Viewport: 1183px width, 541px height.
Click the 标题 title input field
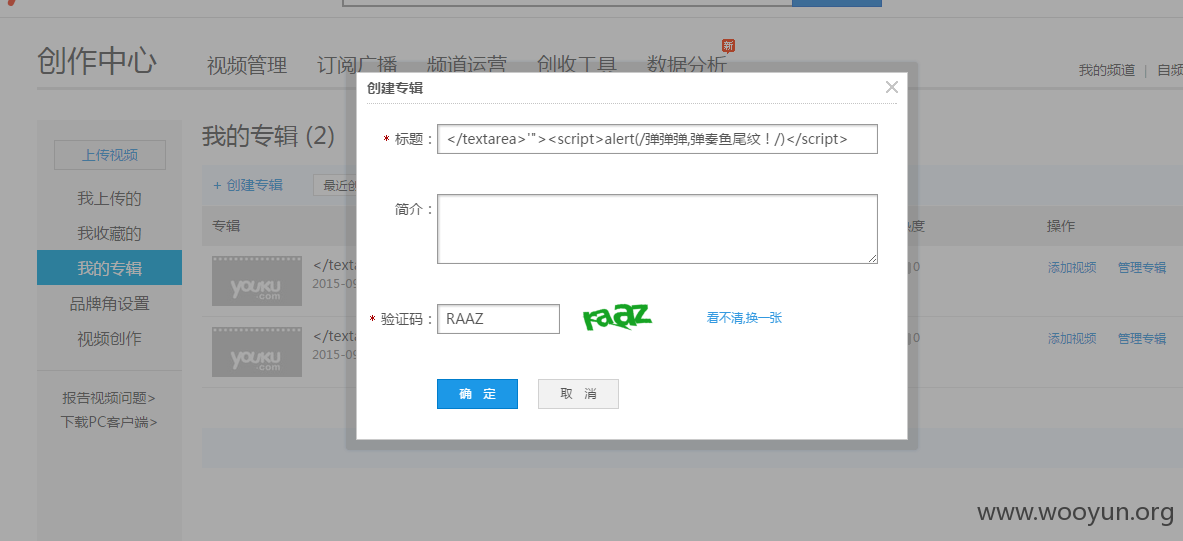[657, 139]
